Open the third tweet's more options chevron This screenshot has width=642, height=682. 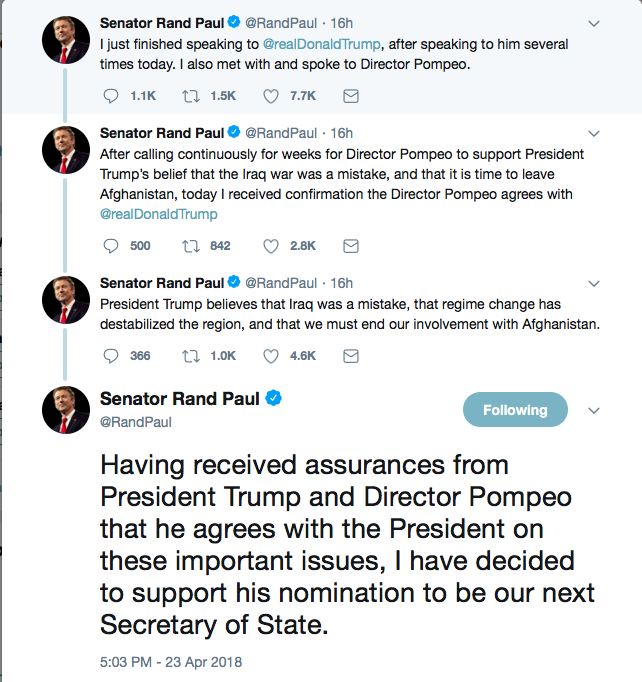(x=594, y=283)
